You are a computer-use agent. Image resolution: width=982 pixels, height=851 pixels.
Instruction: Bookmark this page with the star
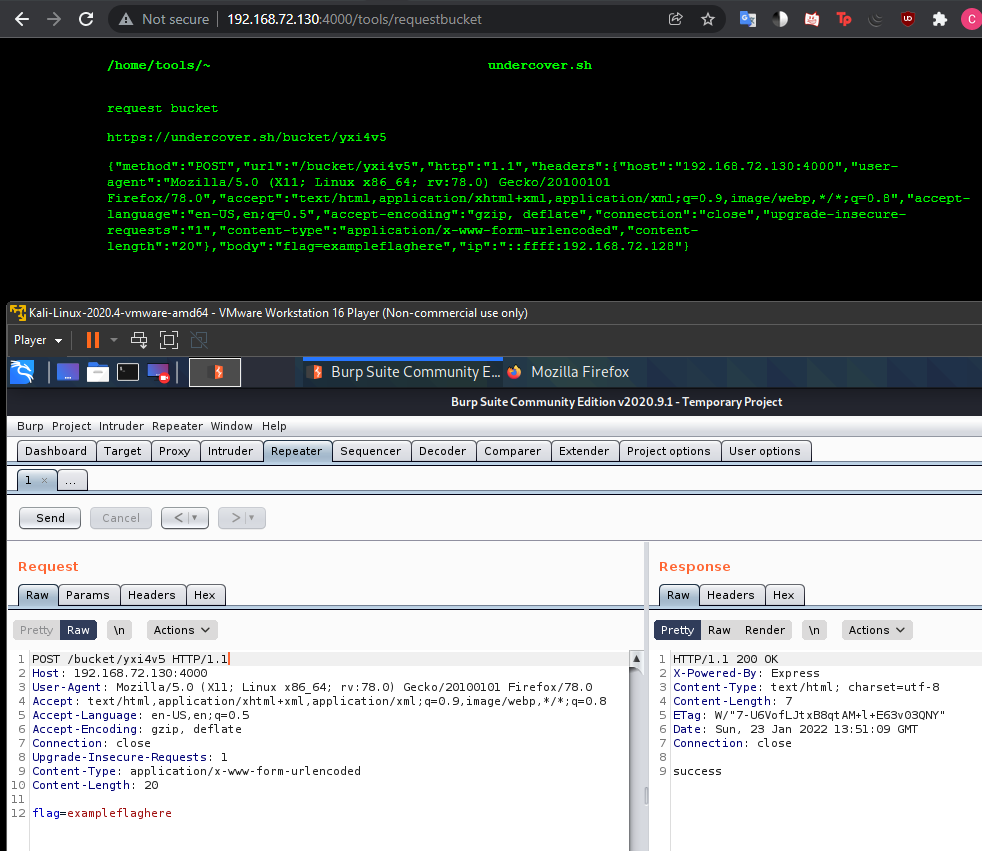click(708, 19)
